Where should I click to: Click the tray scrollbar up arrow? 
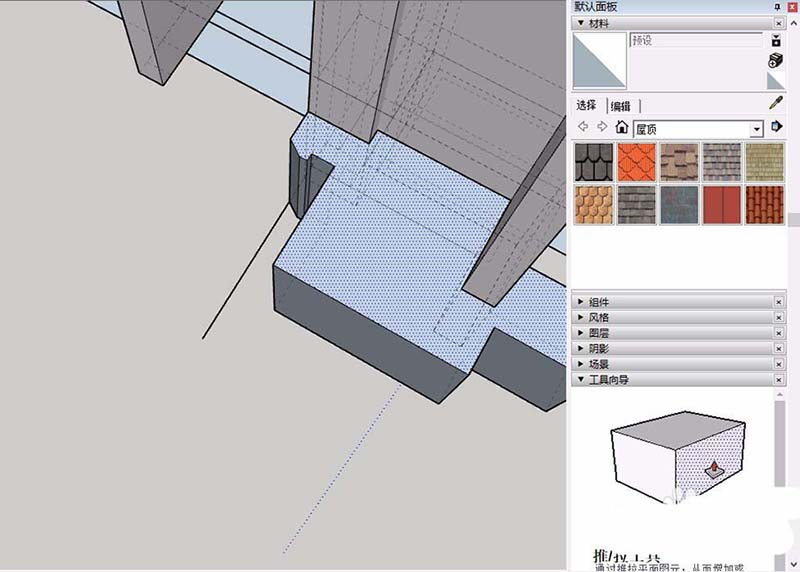pos(794,23)
